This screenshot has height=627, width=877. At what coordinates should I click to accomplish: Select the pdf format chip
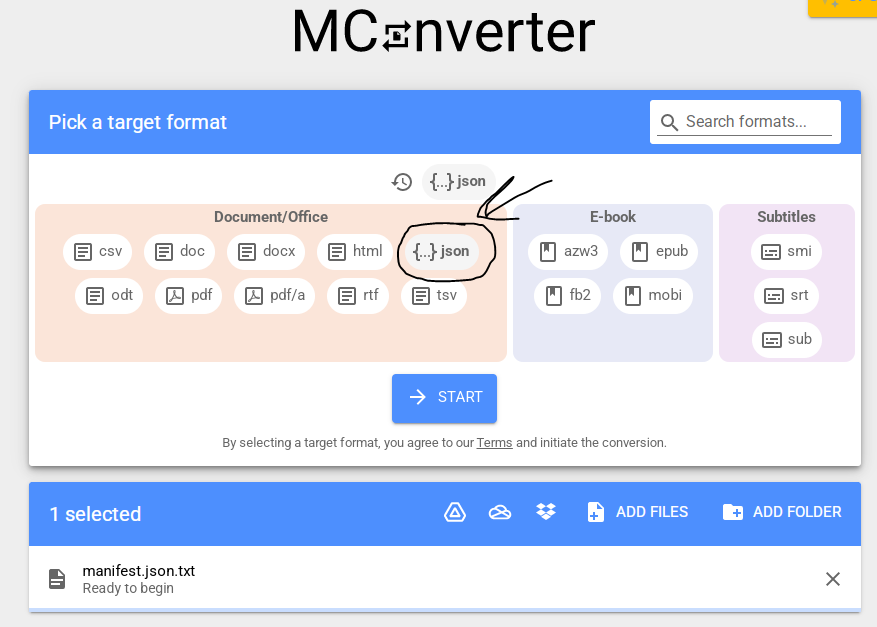coord(188,295)
